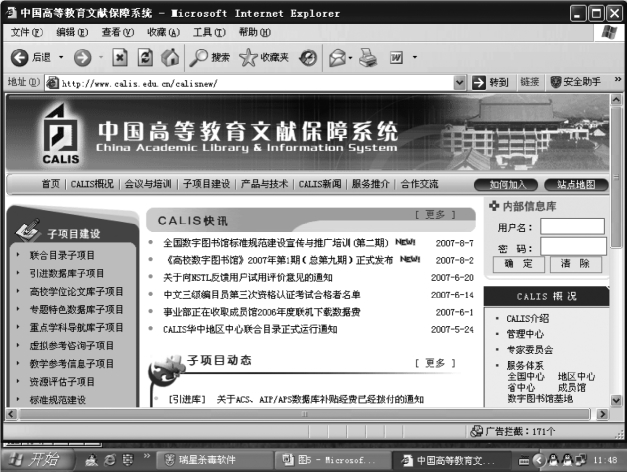
Task: Open the 帮助(H) menu
Action: pos(255,32)
